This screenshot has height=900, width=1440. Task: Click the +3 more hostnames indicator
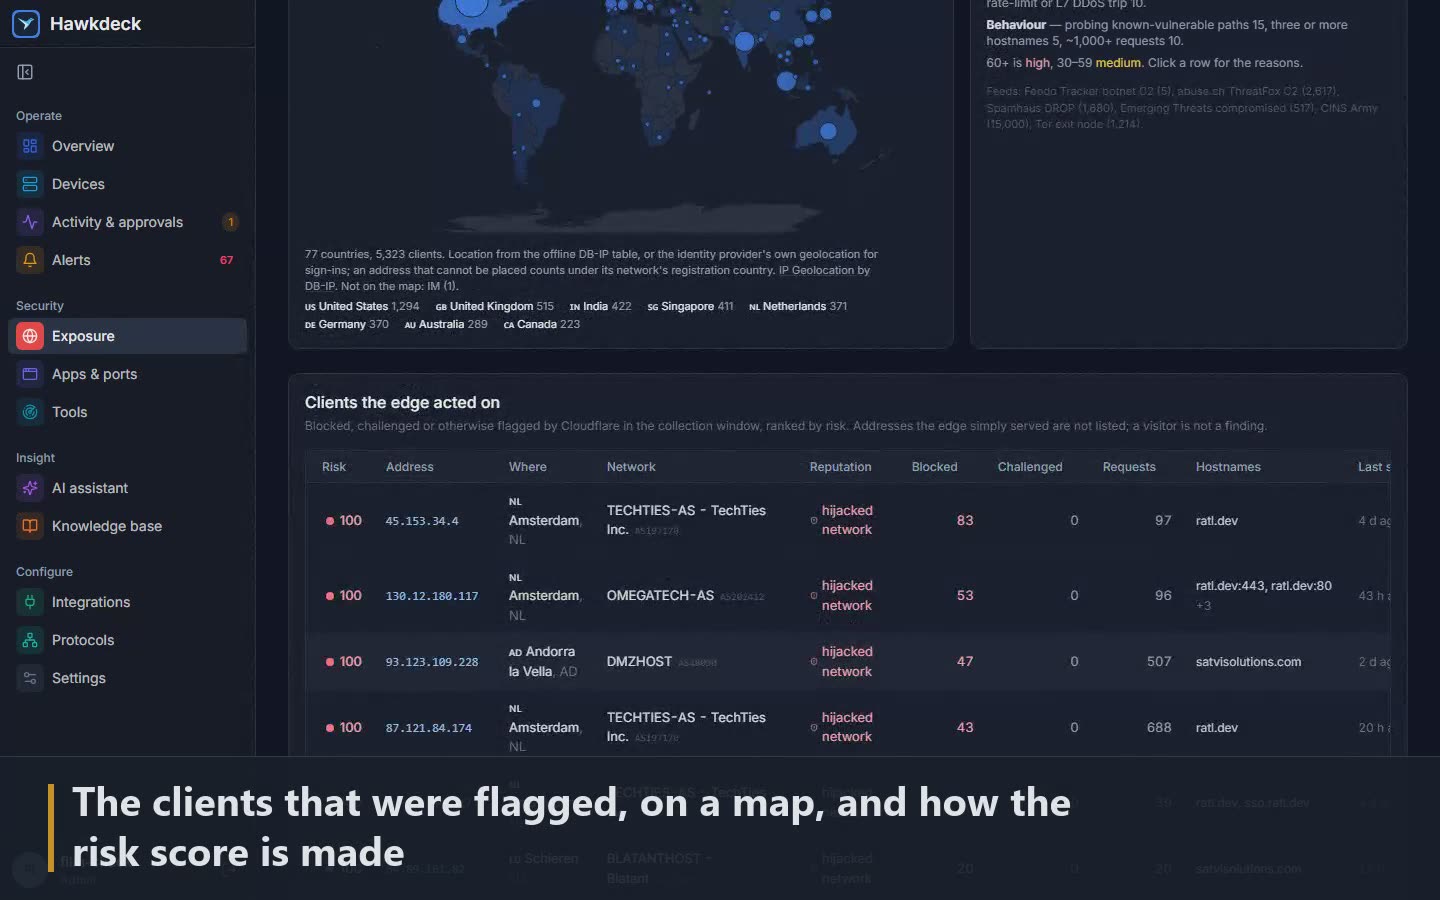point(1203,606)
